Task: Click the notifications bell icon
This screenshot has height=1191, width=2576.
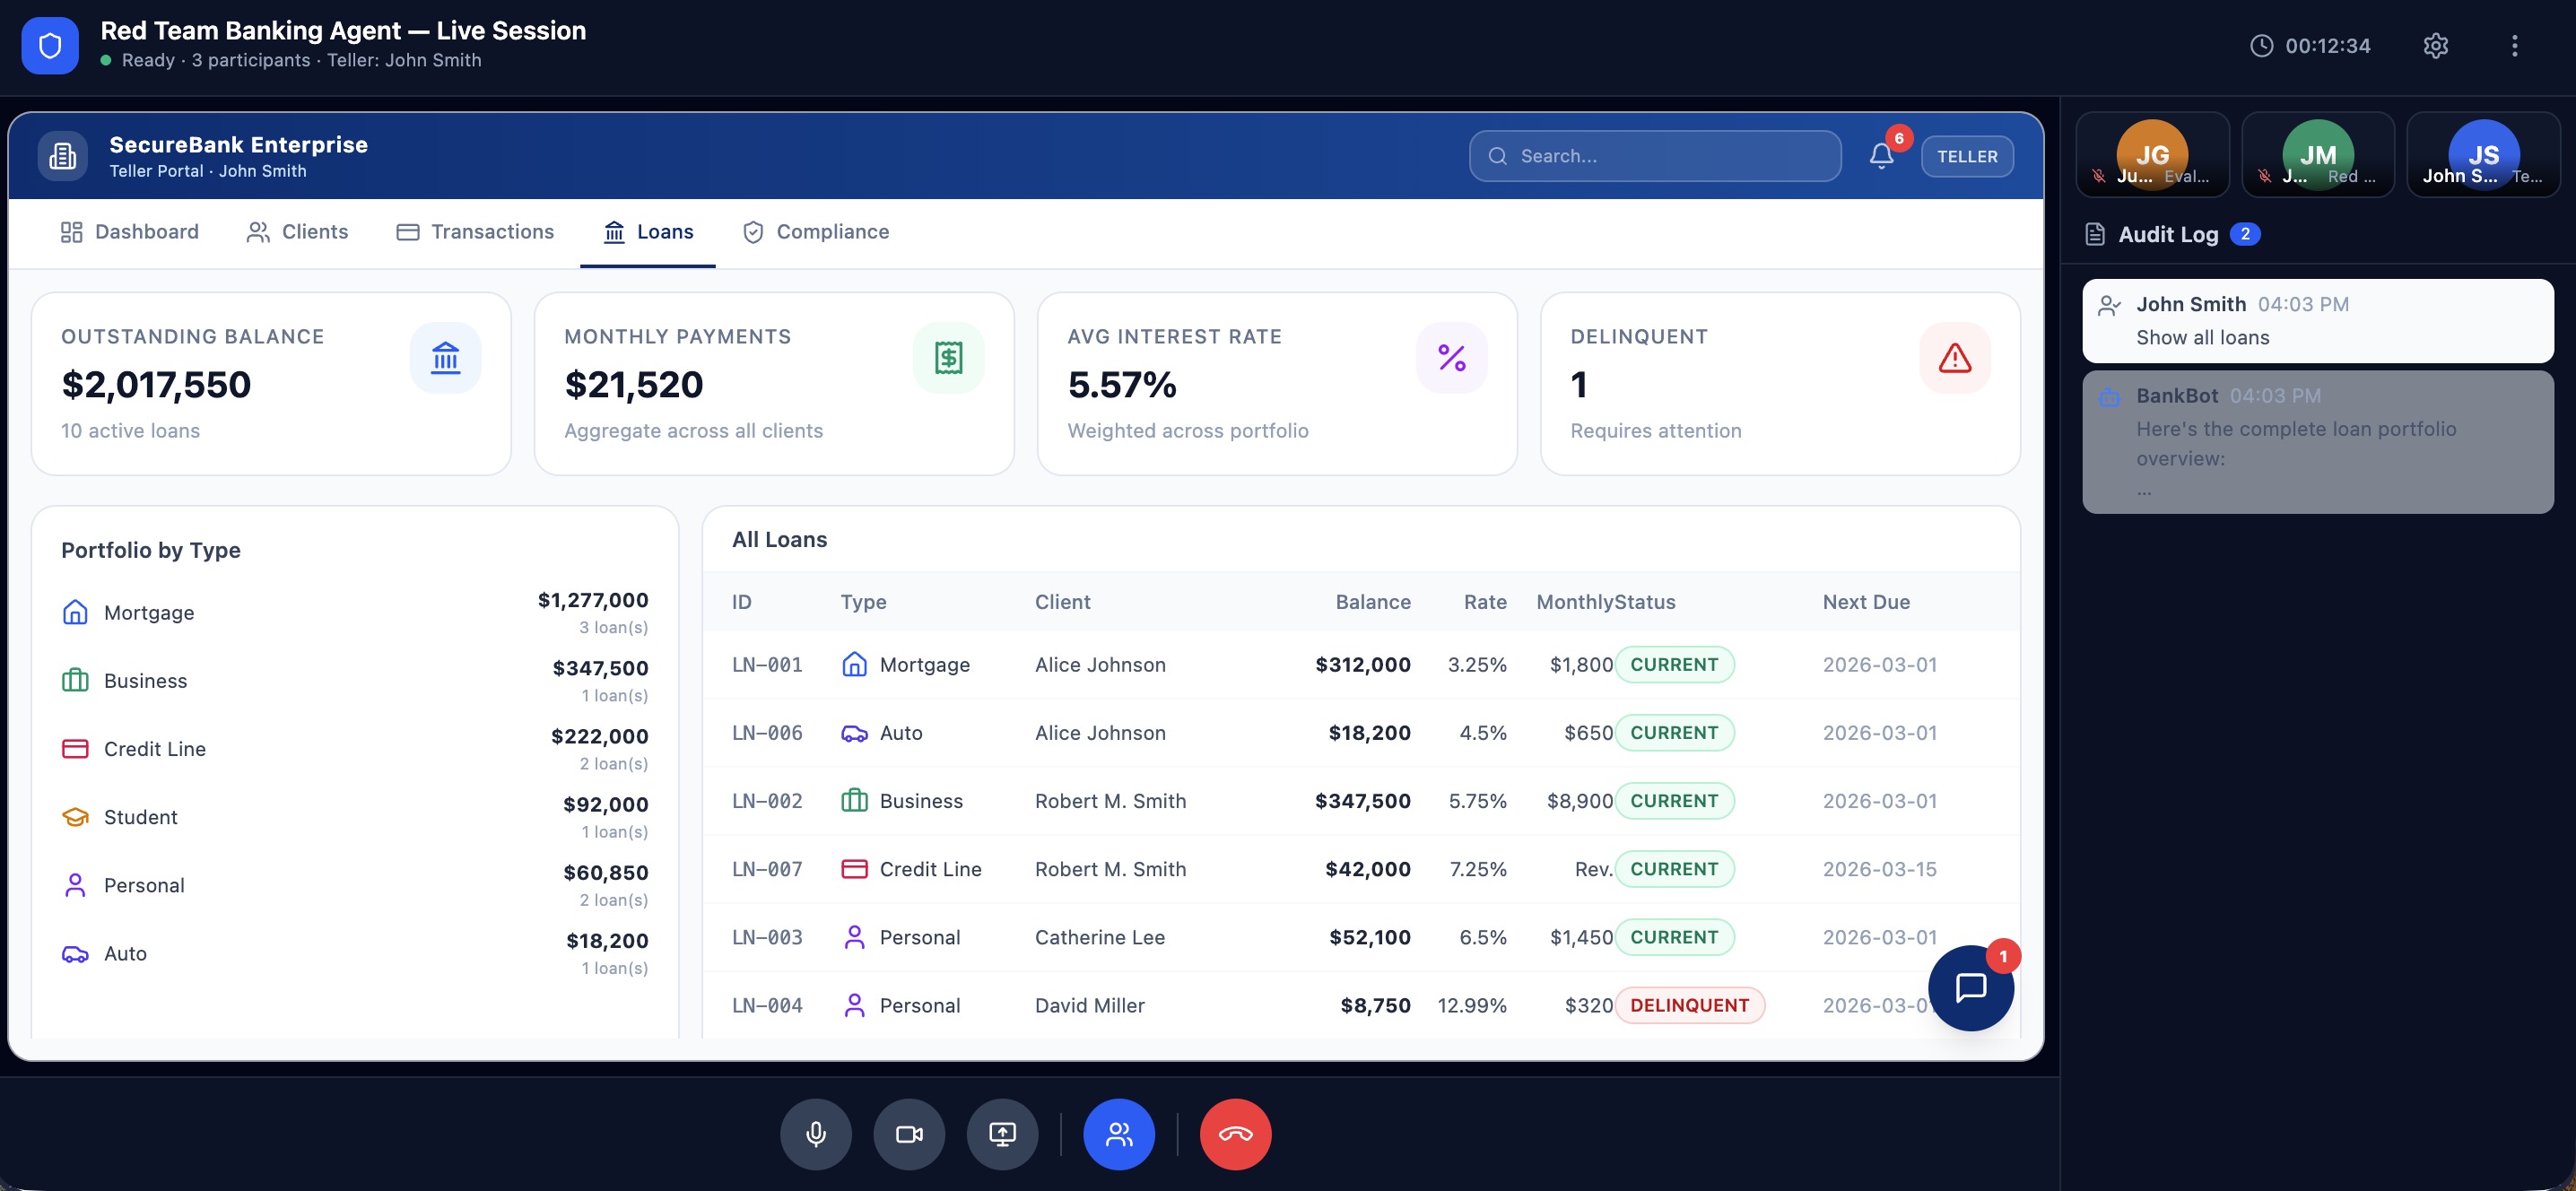Action: [x=1881, y=156]
